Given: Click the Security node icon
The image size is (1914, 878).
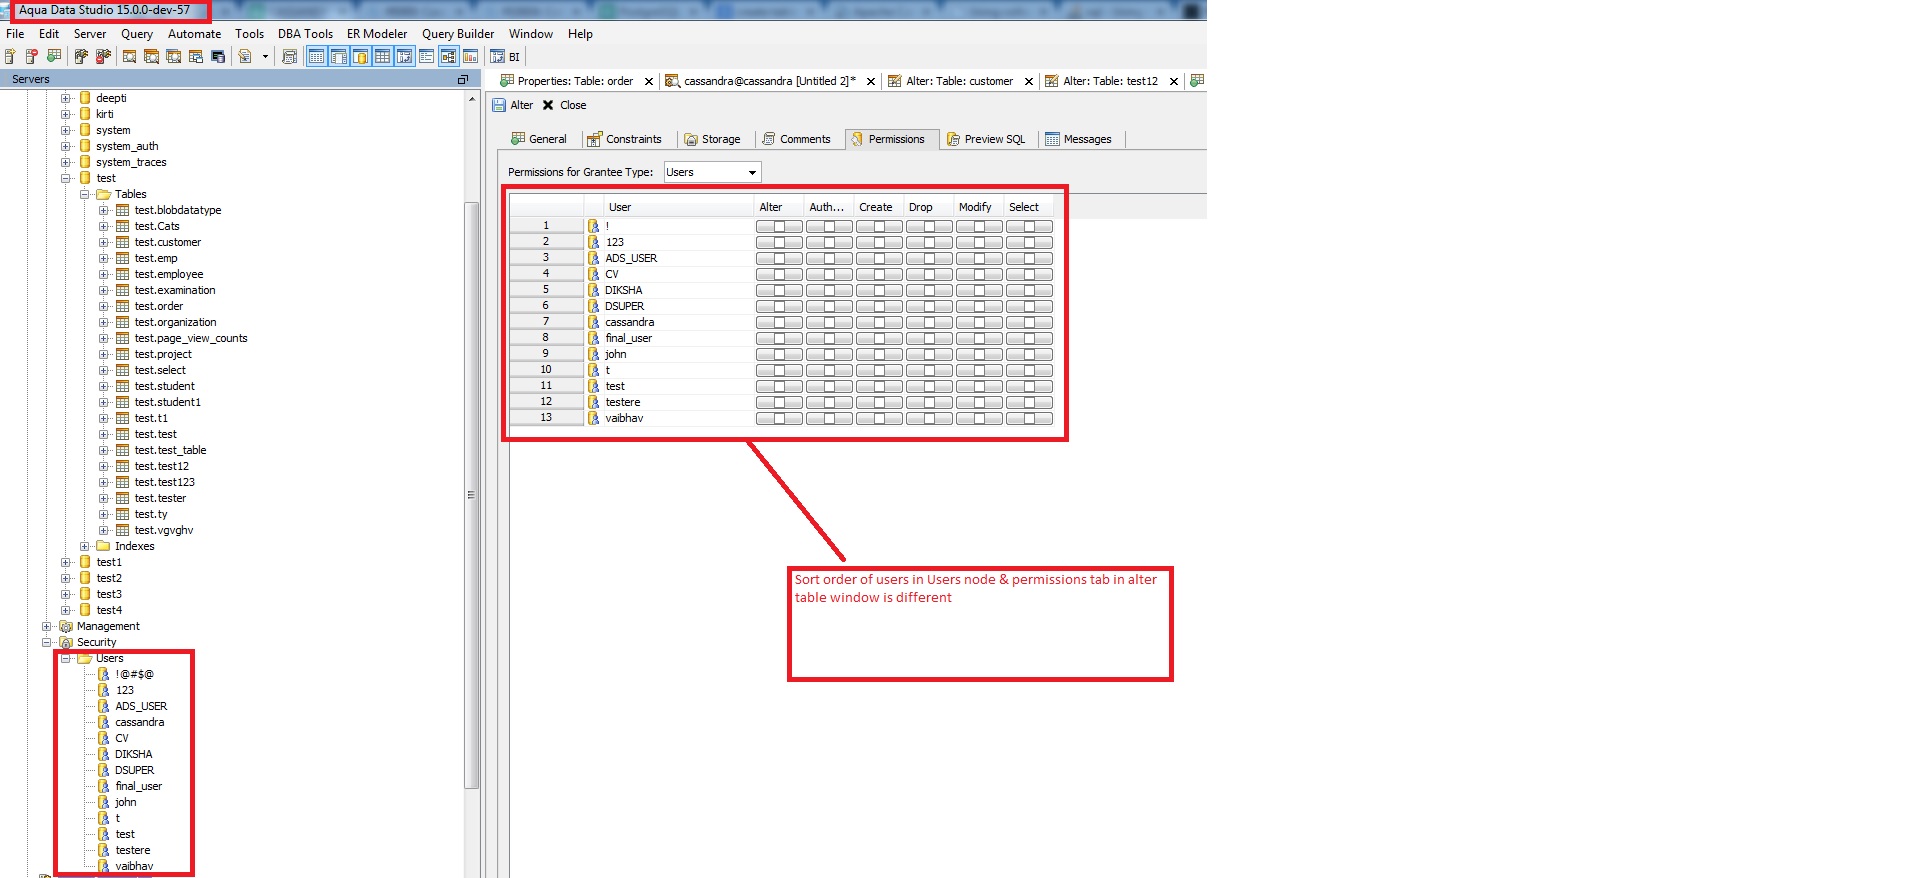Looking at the screenshot, I should pyautogui.click(x=66, y=642).
